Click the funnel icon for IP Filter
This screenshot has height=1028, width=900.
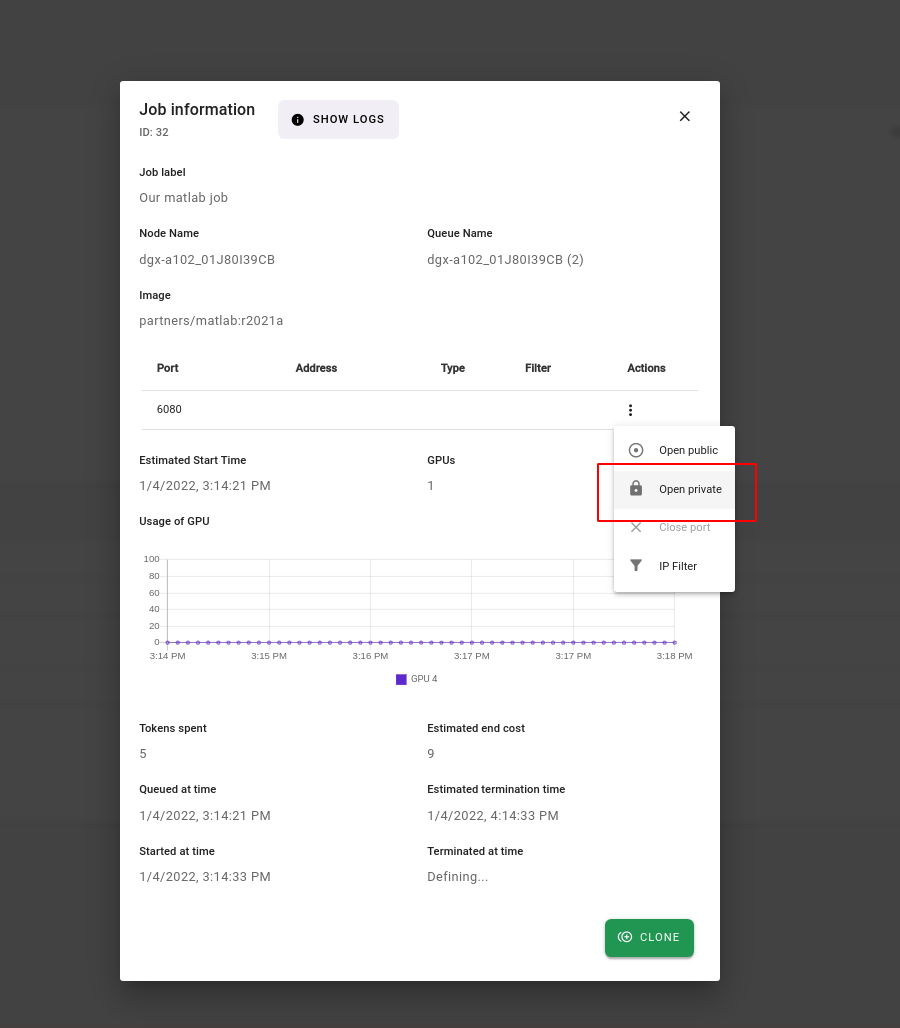coord(636,566)
